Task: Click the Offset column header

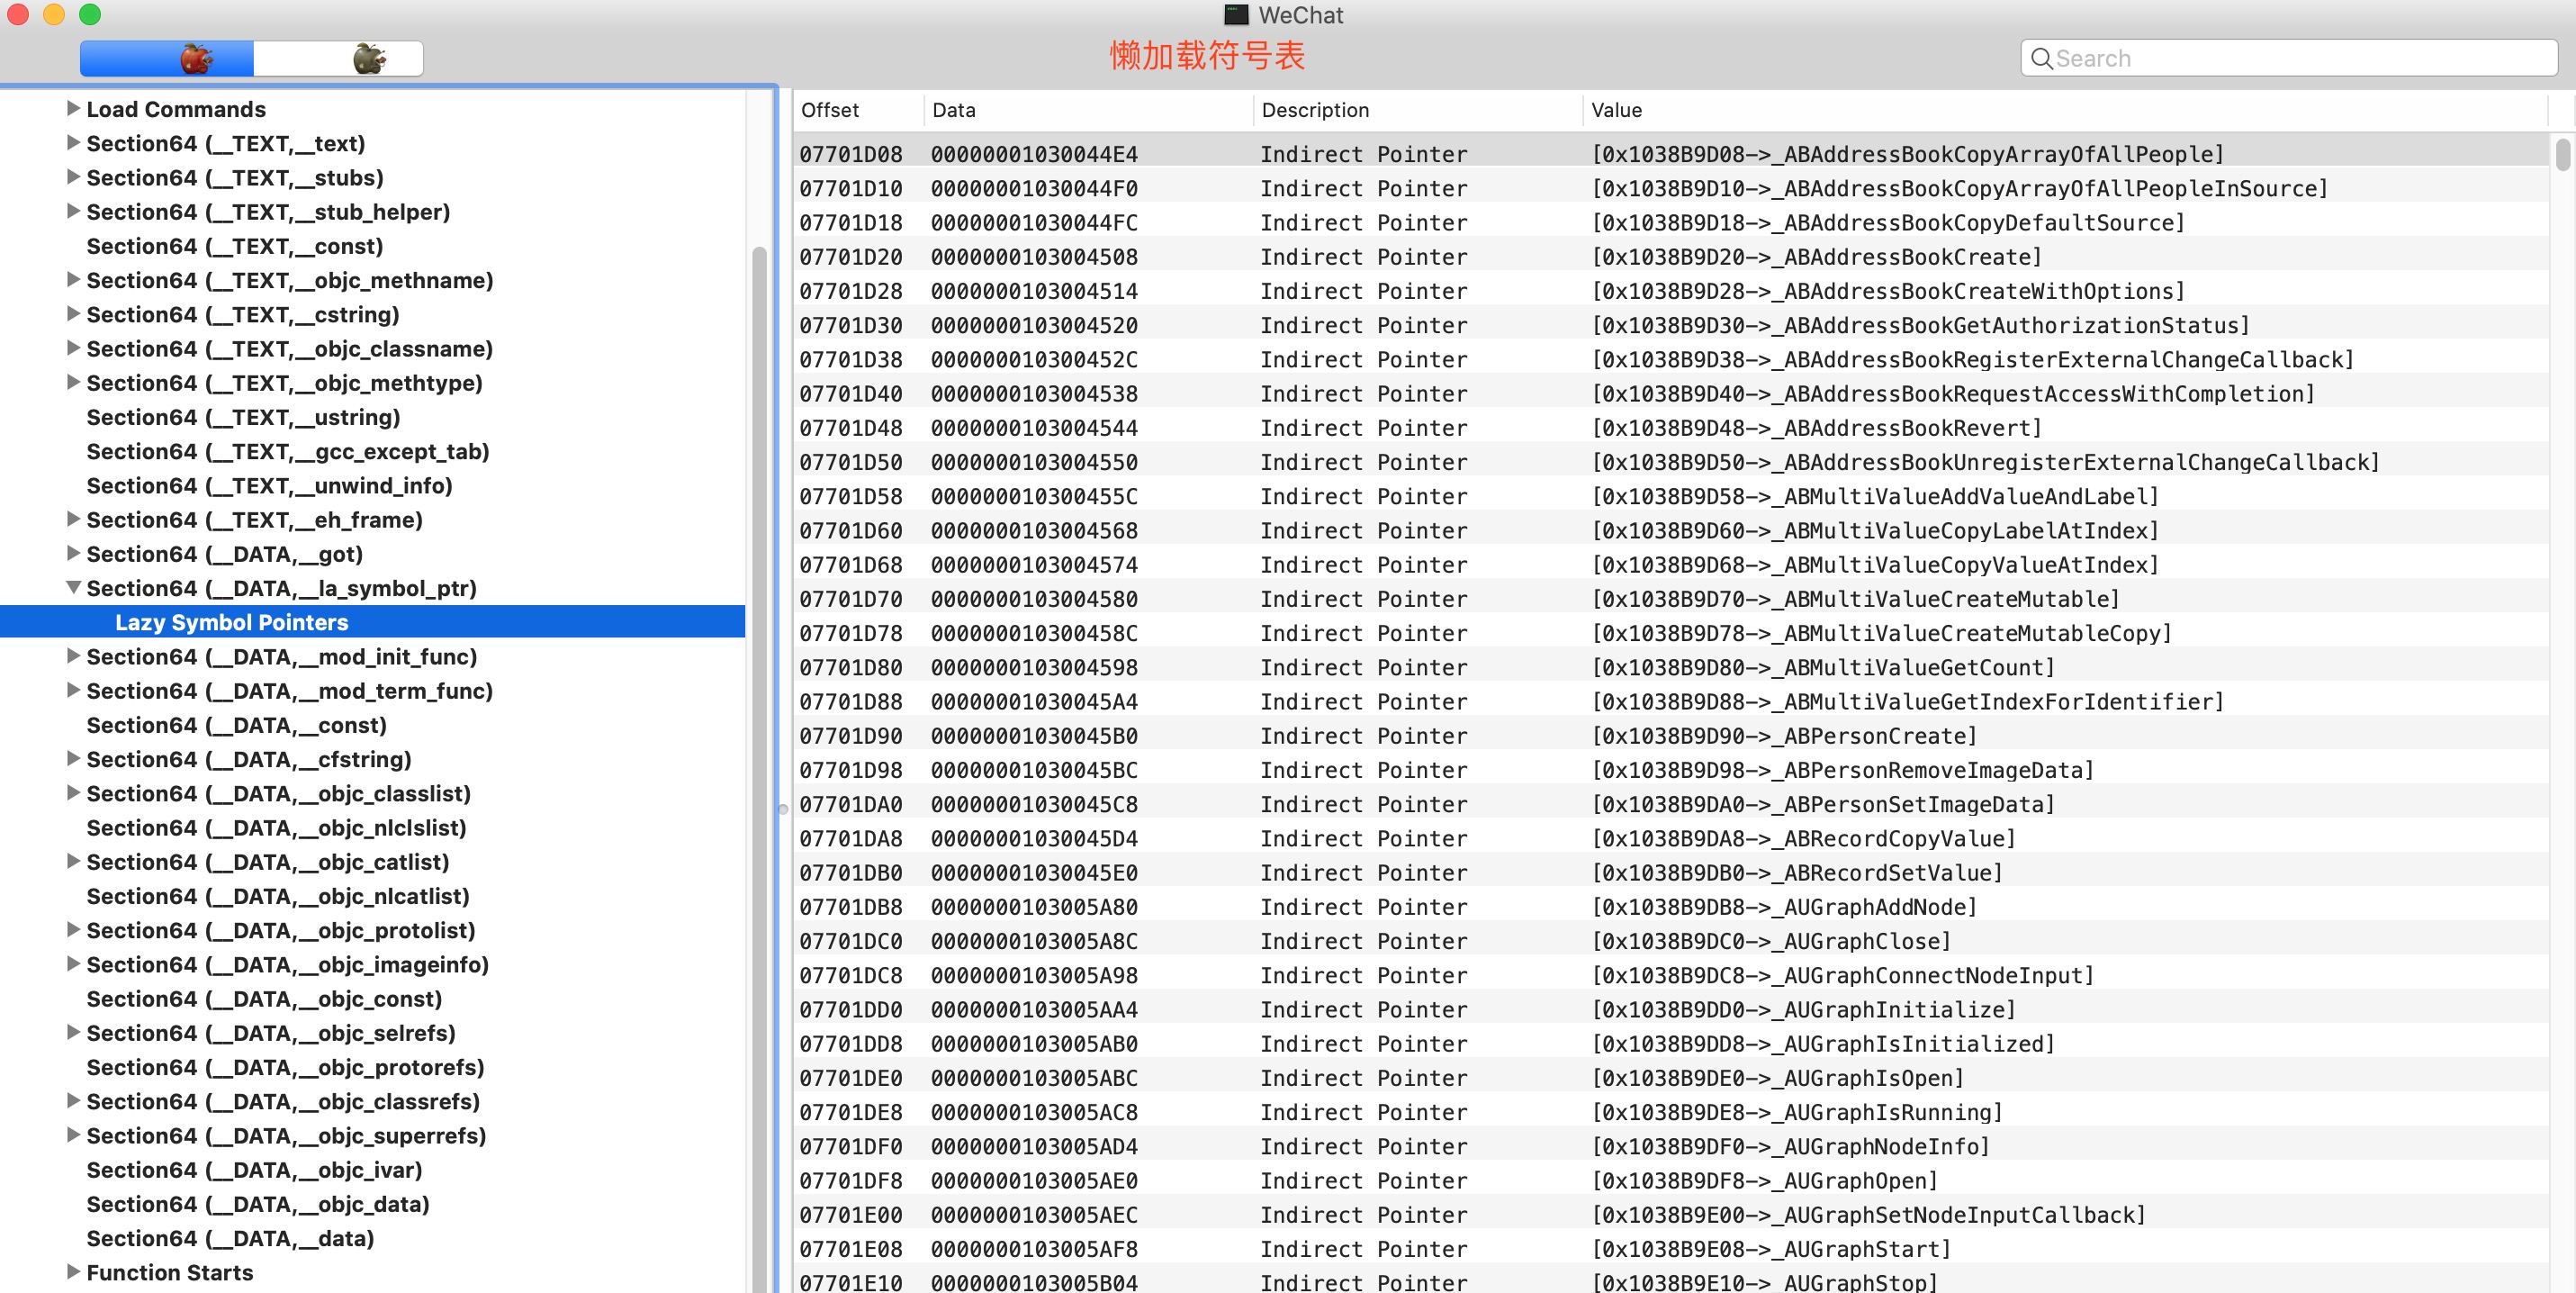Action: pyautogui.click(x=858, y=110)
